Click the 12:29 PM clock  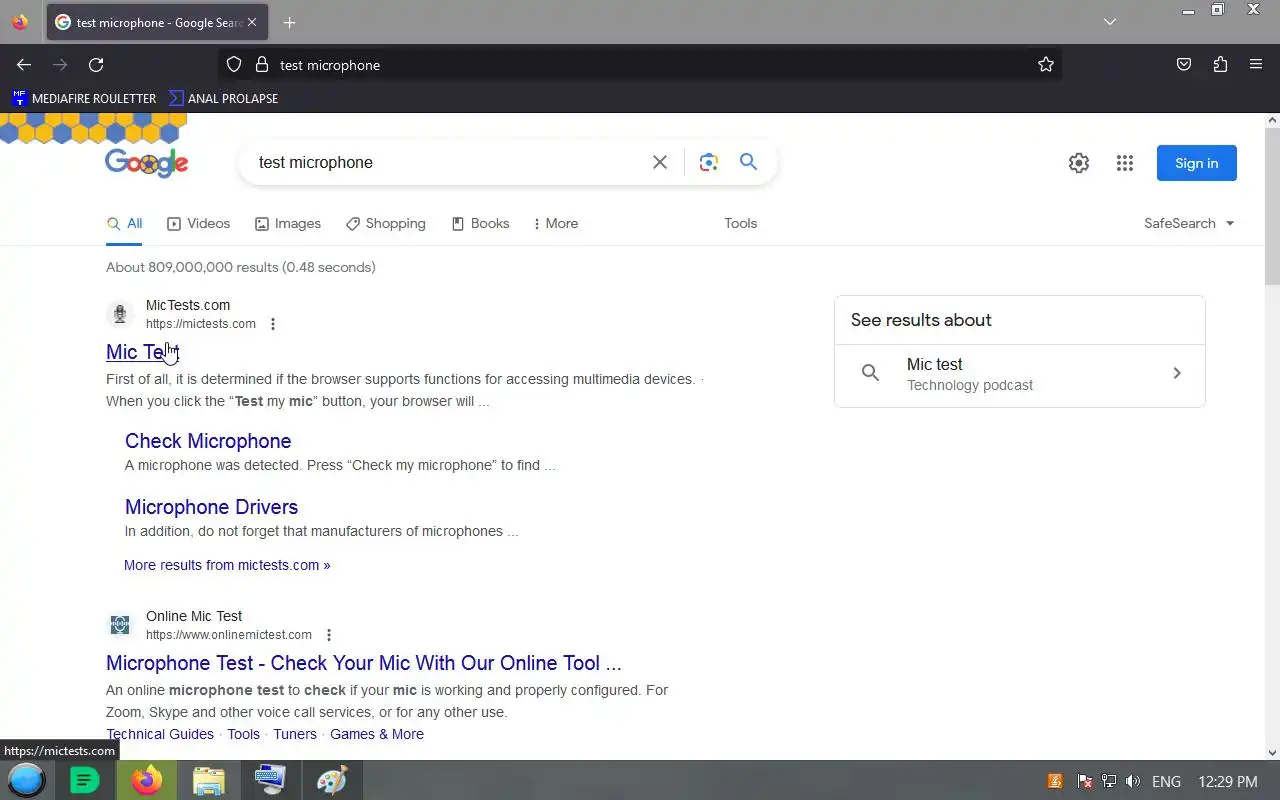point(1228,781)
